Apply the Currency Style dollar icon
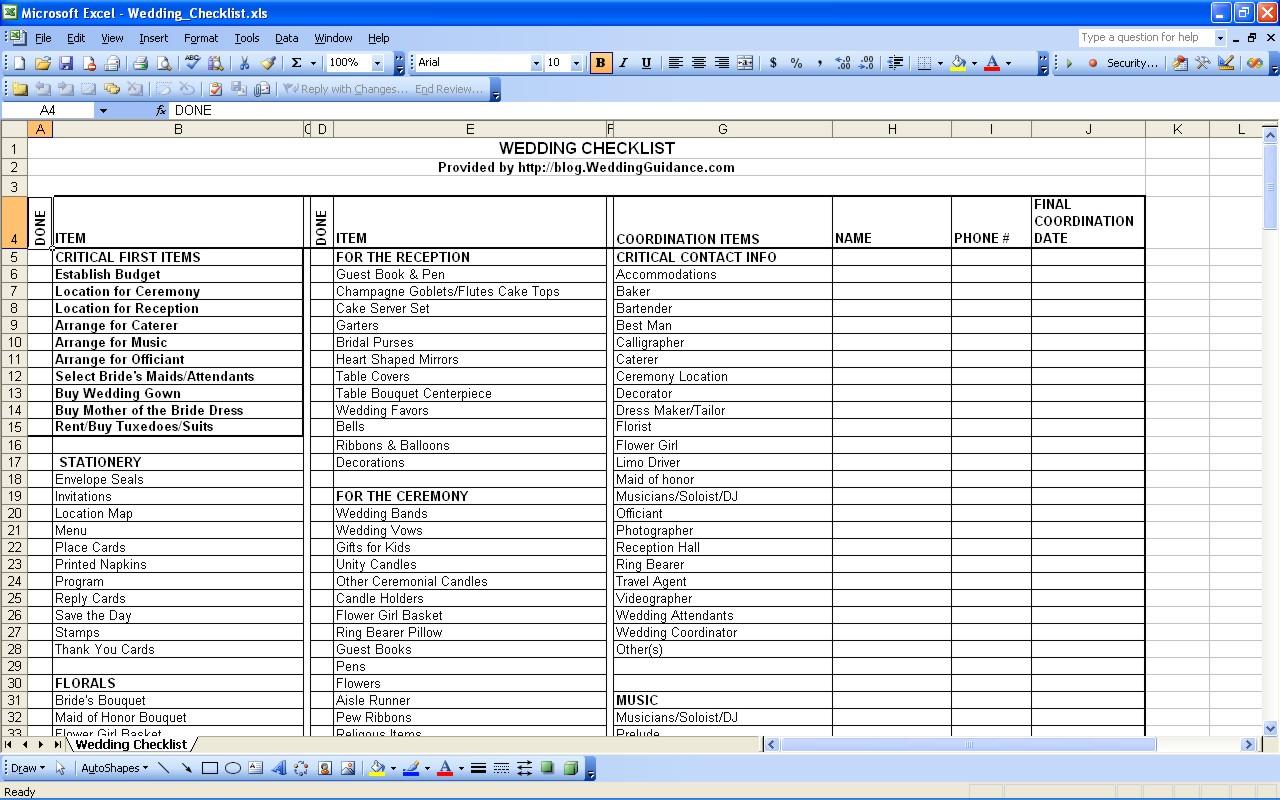 tap(773, 63)
